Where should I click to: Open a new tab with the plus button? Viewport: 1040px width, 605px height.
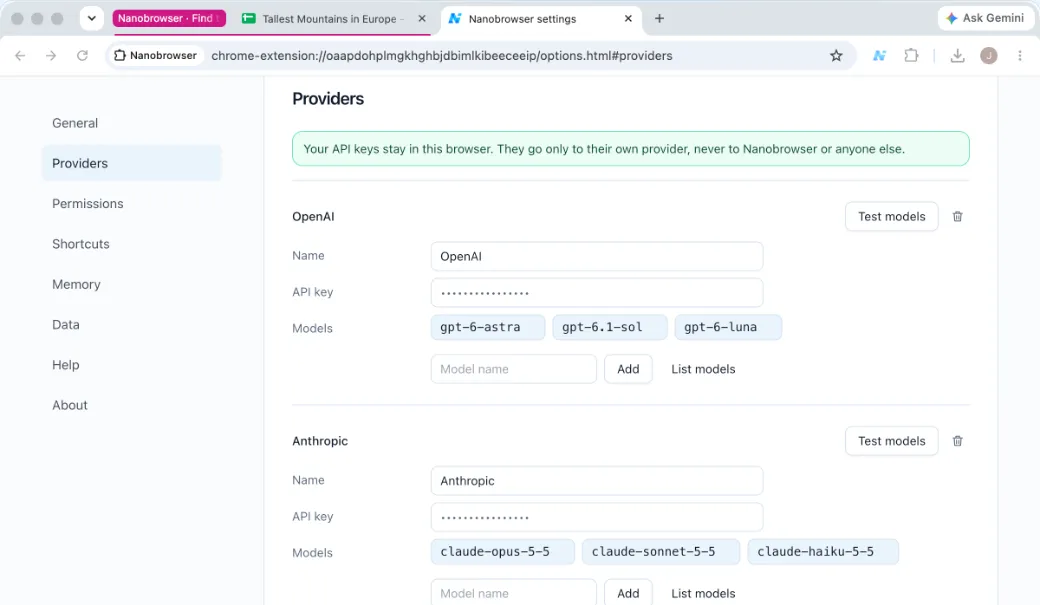(x=659, y=19)
